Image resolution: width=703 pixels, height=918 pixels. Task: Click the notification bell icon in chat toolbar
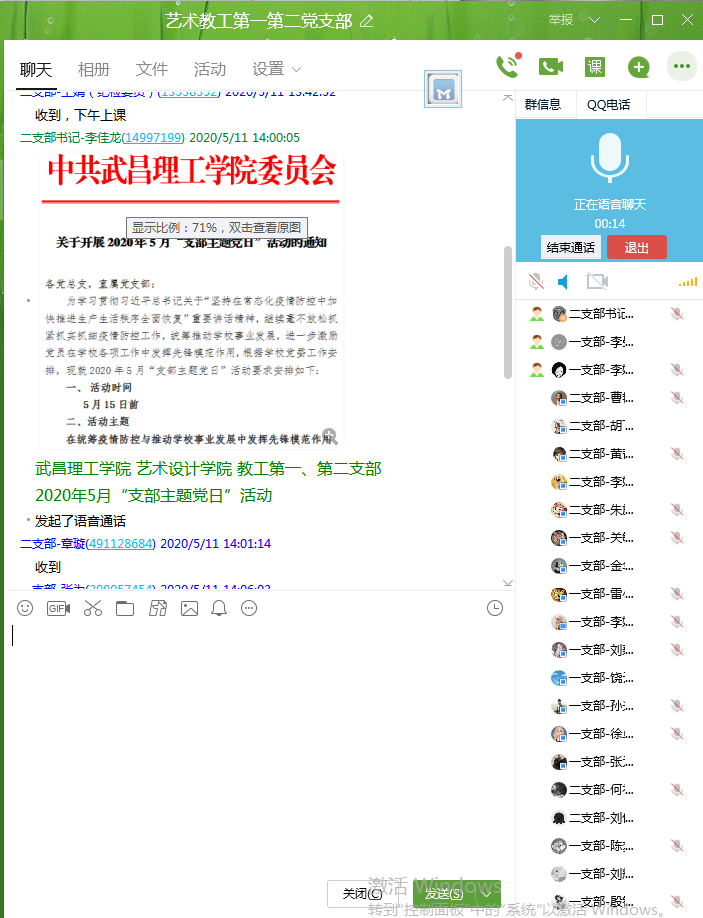point(219,608)
